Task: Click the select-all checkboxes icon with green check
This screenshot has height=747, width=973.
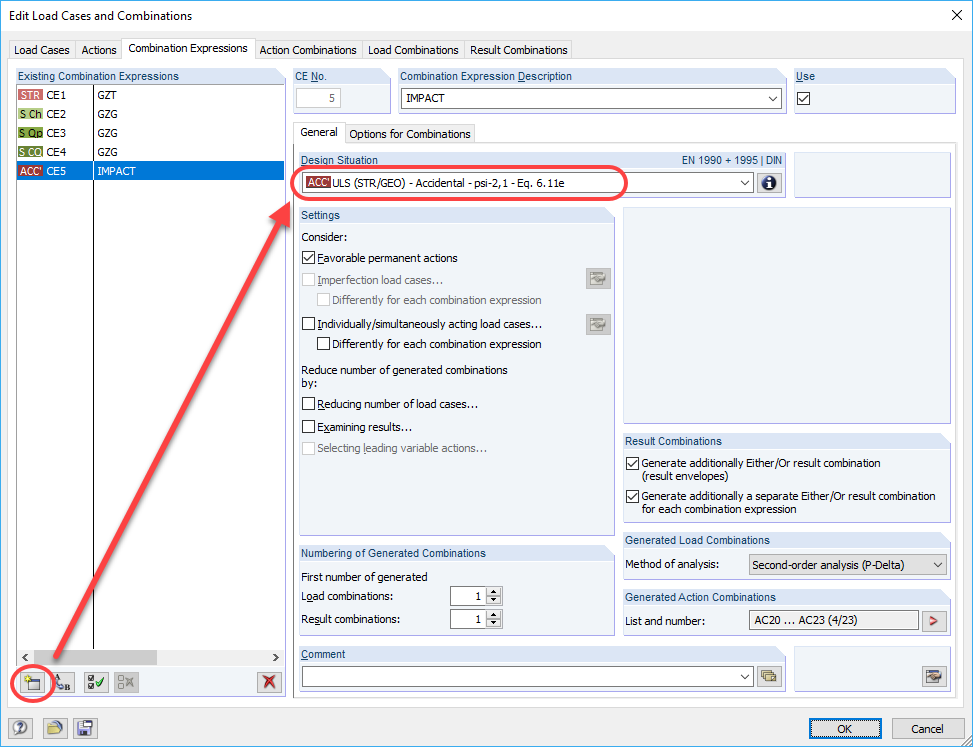Action: pos(93,682)
